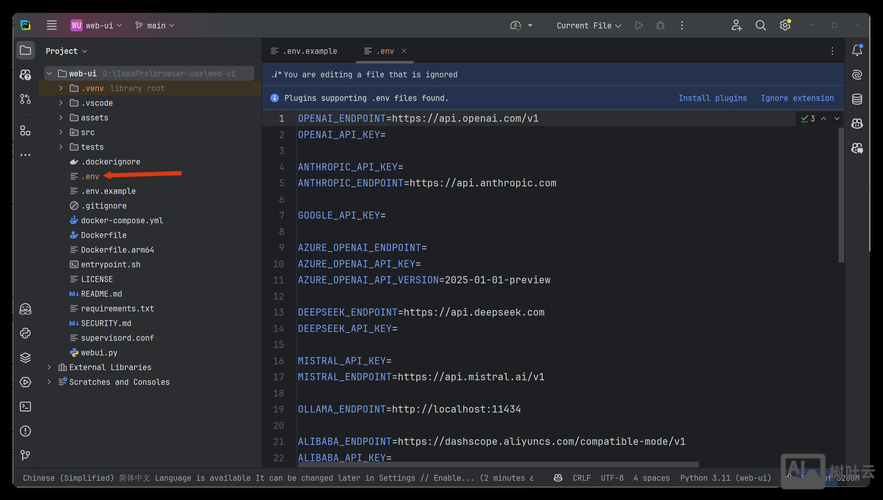Click the Search Everywhere magnifier icon
Viewport: 883px width, 500px height.
coord(761,25)
